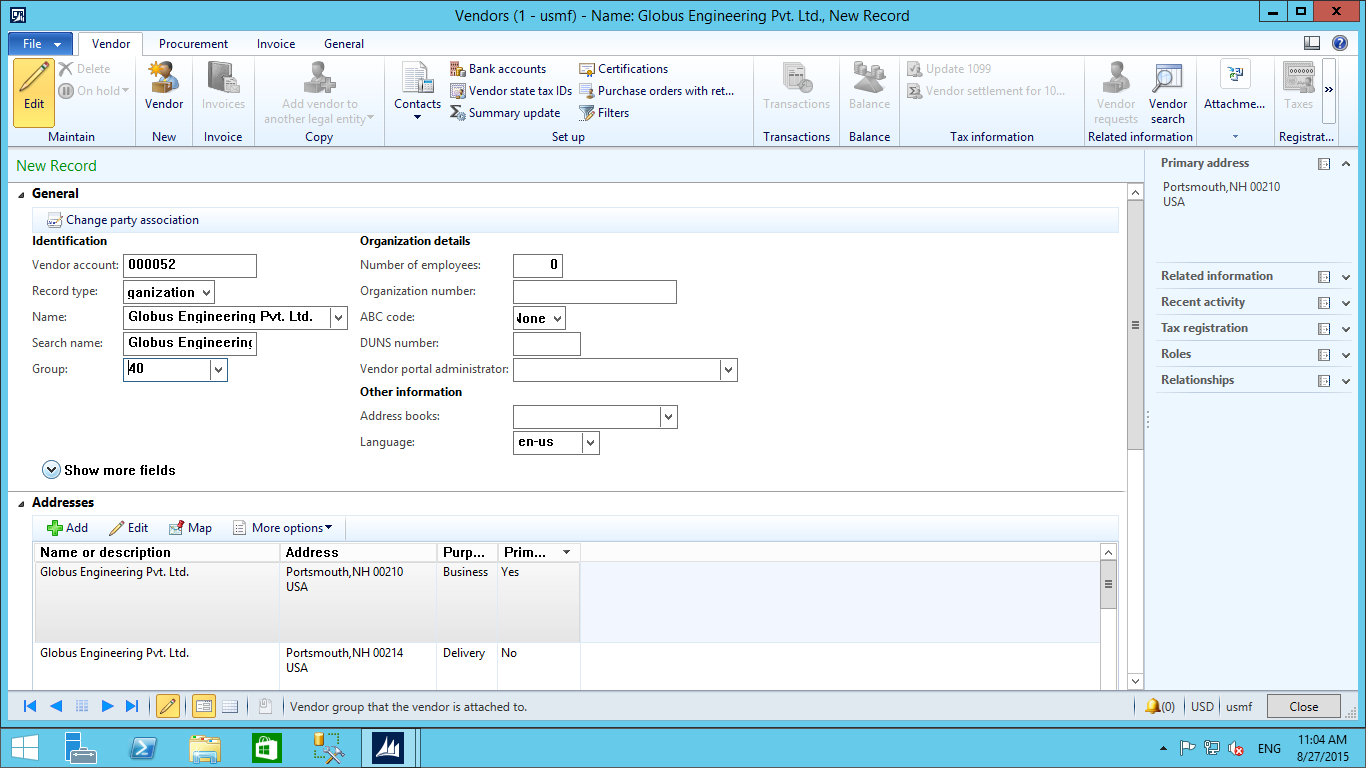The height and width of the screenshot is (768, 1366).
Task: Open the PowerShell taskbar icon
Action: (143, 748)
